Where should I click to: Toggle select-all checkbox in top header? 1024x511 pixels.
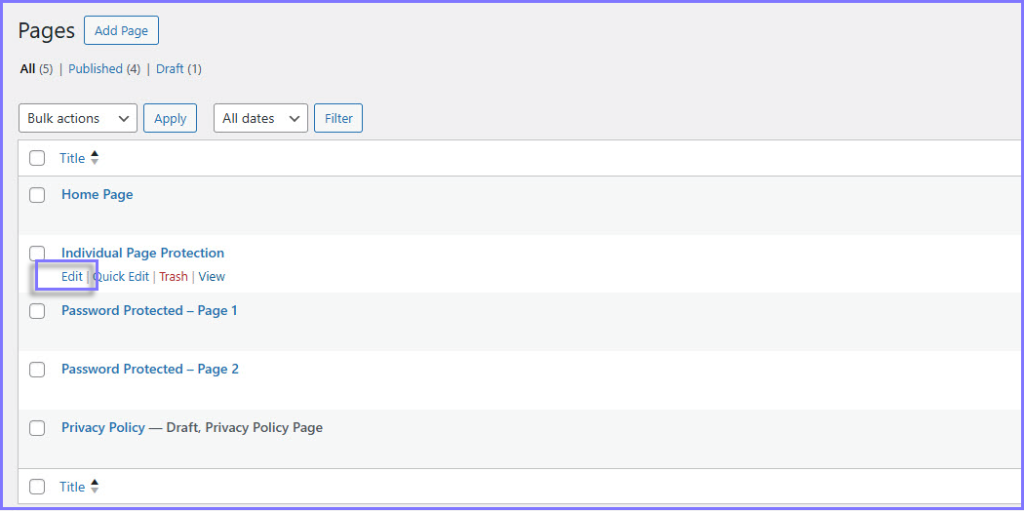pos(37,158)
